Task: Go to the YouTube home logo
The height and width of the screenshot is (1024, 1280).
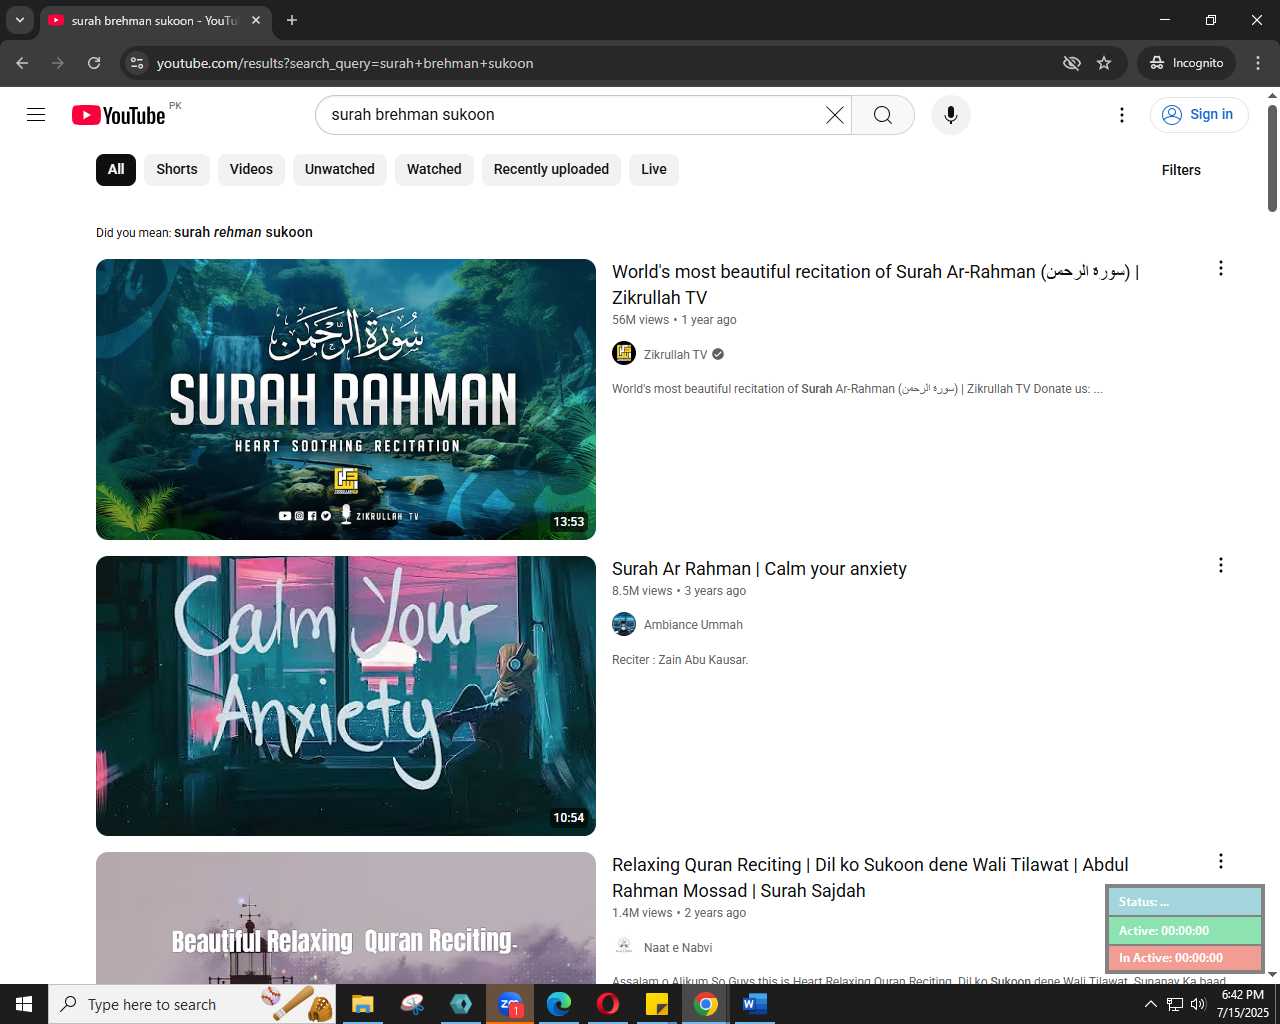Action: click(x=119, y=115)
